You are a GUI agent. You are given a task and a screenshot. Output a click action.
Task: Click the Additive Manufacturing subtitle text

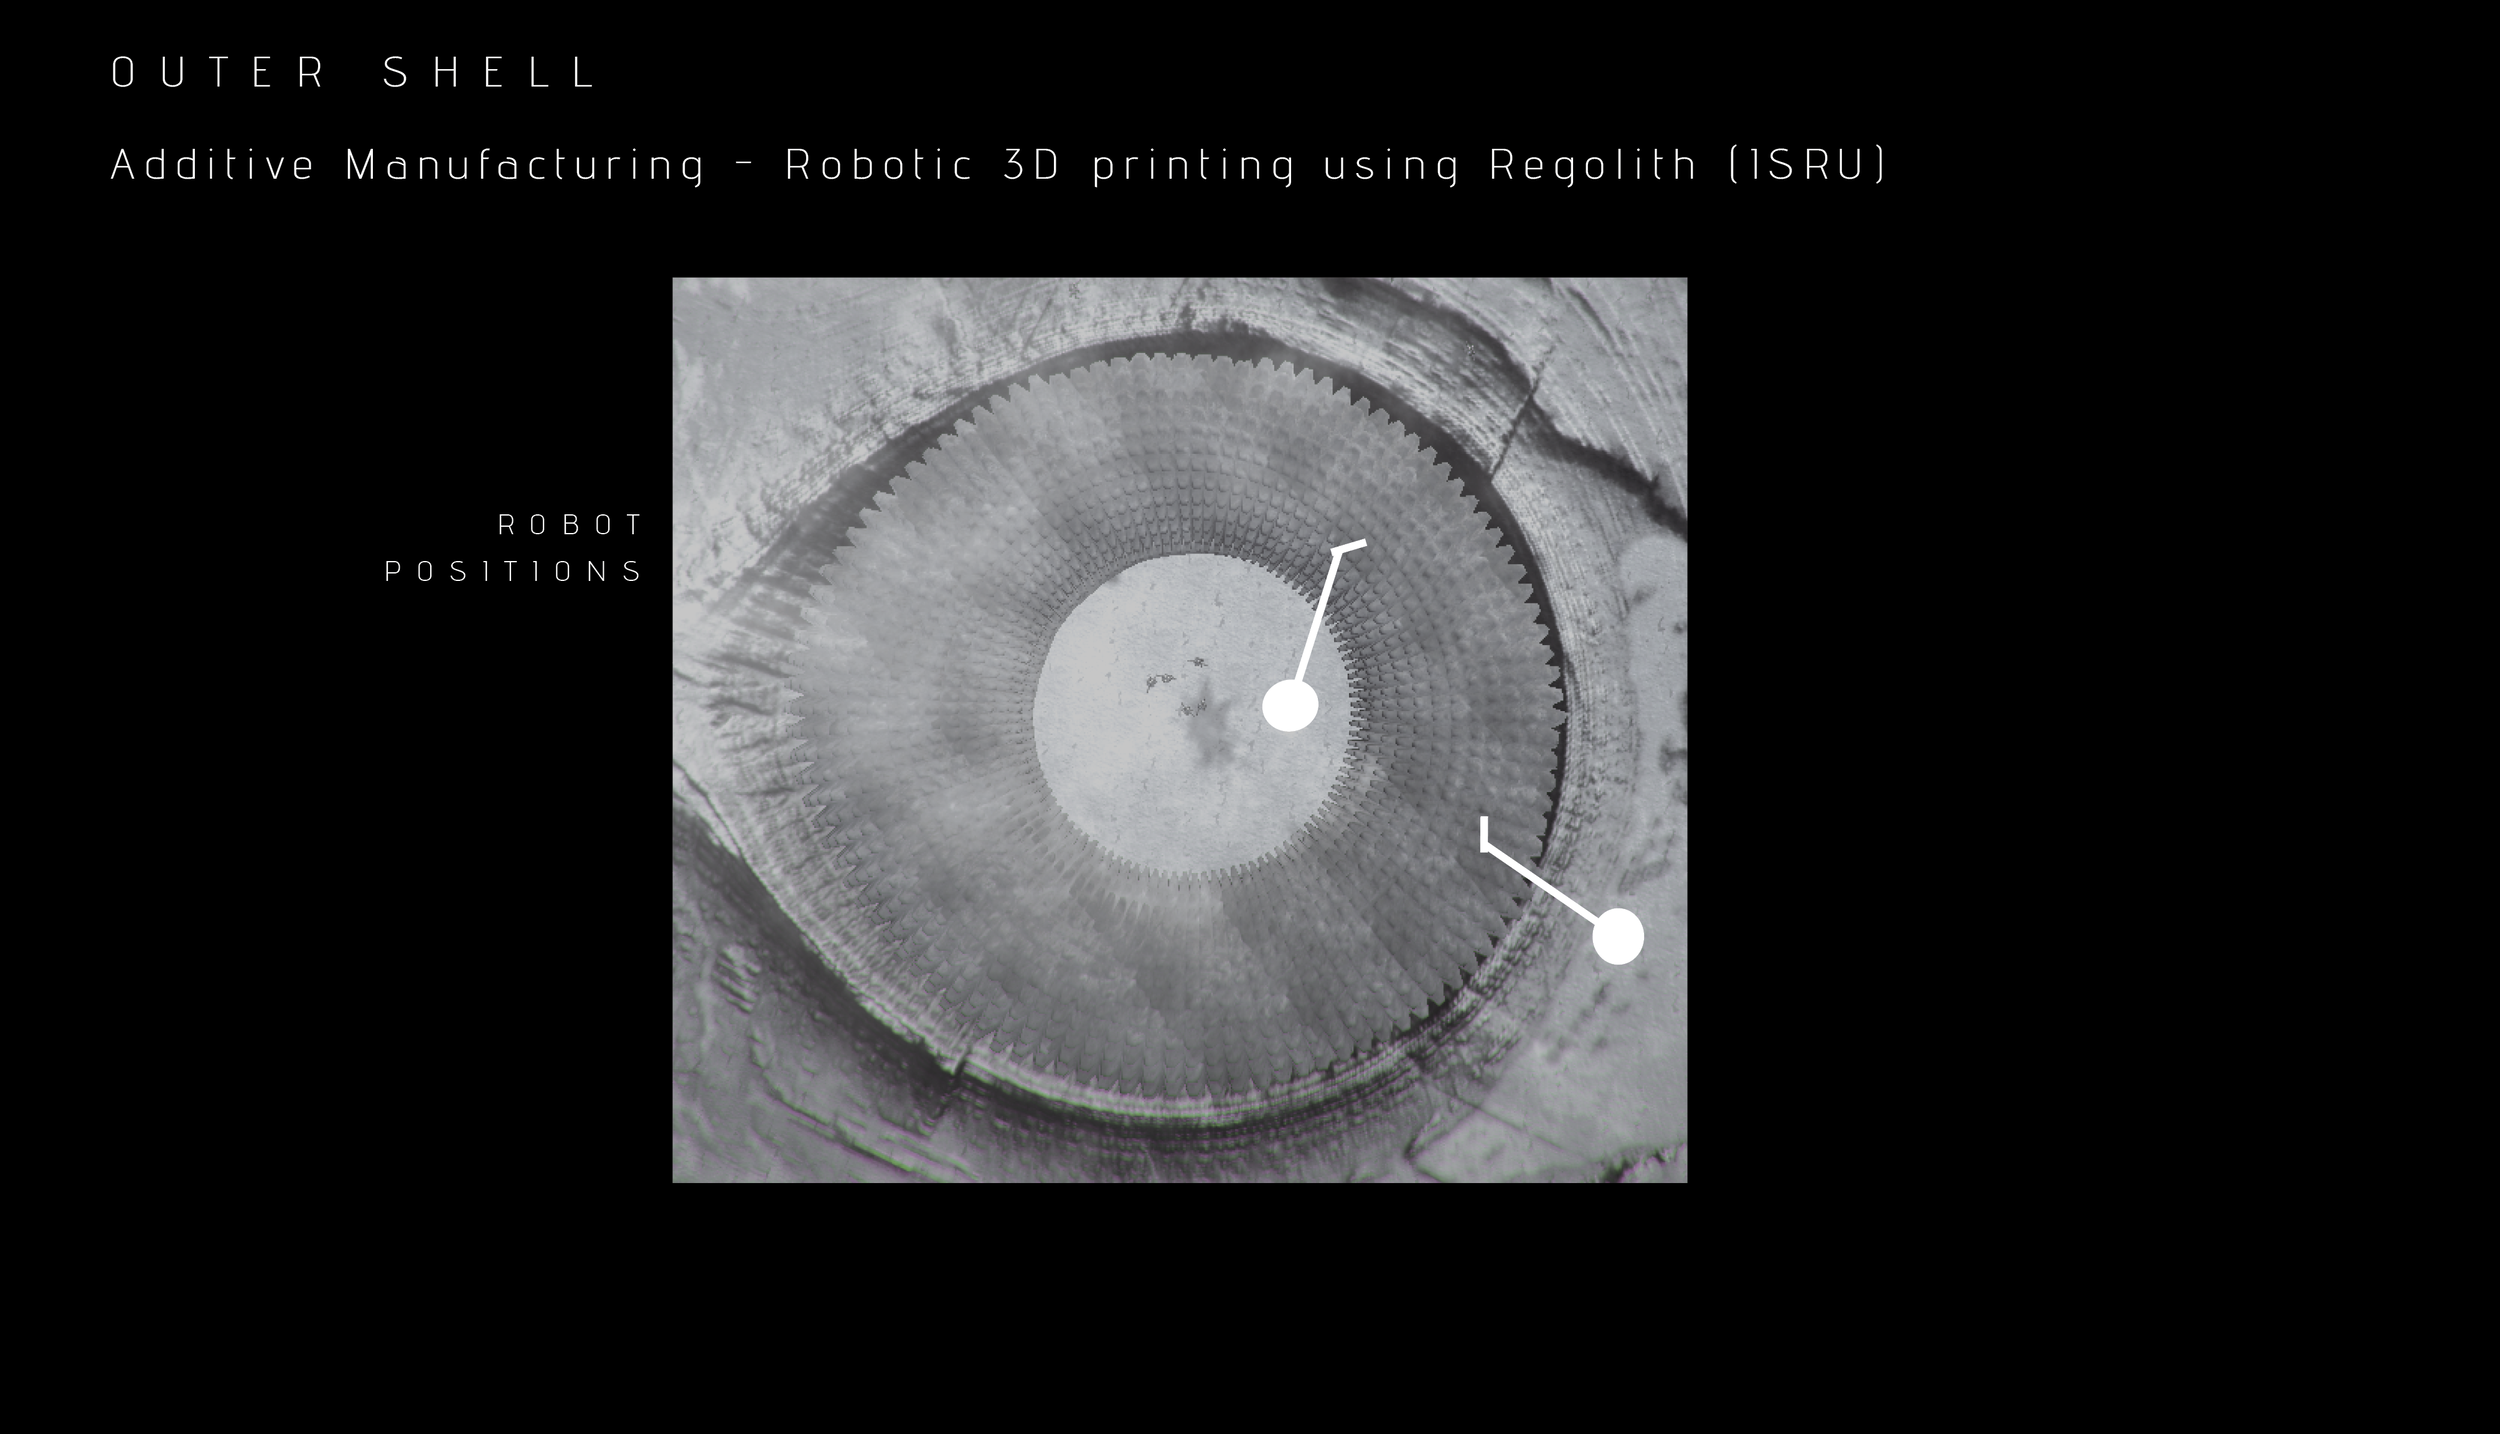[408, 165]
